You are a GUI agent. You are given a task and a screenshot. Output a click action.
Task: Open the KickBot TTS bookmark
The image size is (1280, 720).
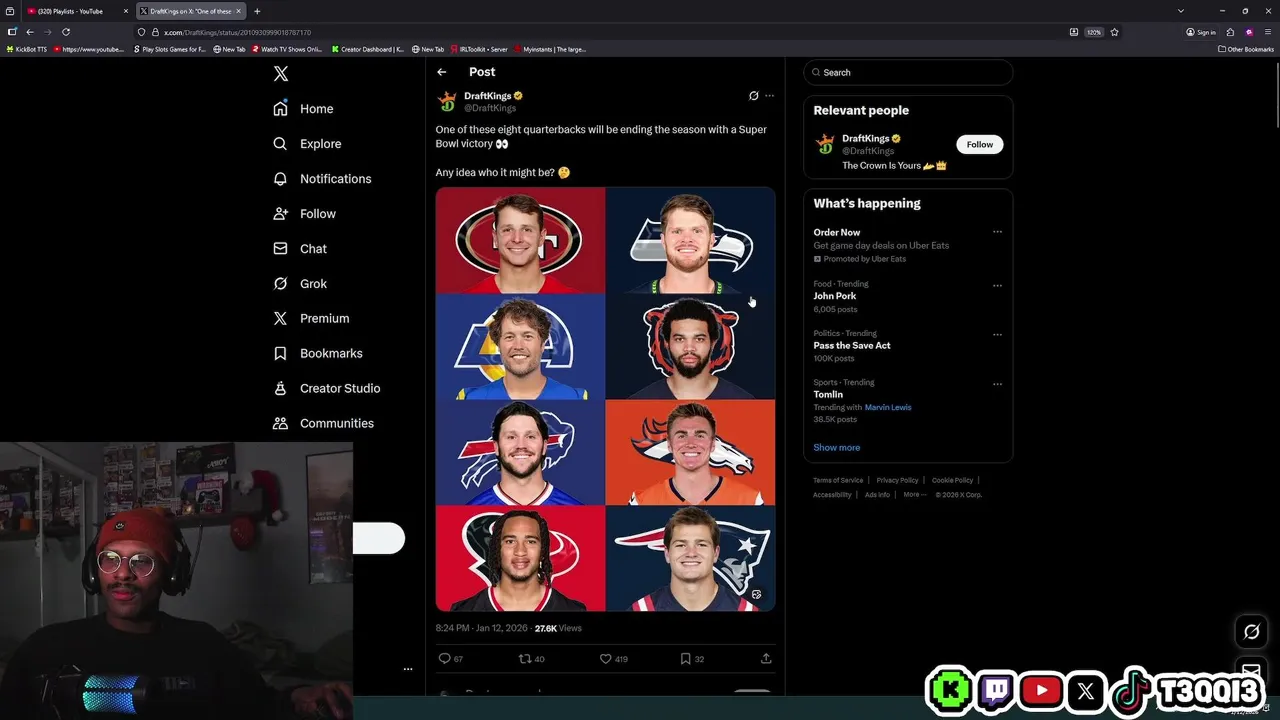[x=27, y=49]
